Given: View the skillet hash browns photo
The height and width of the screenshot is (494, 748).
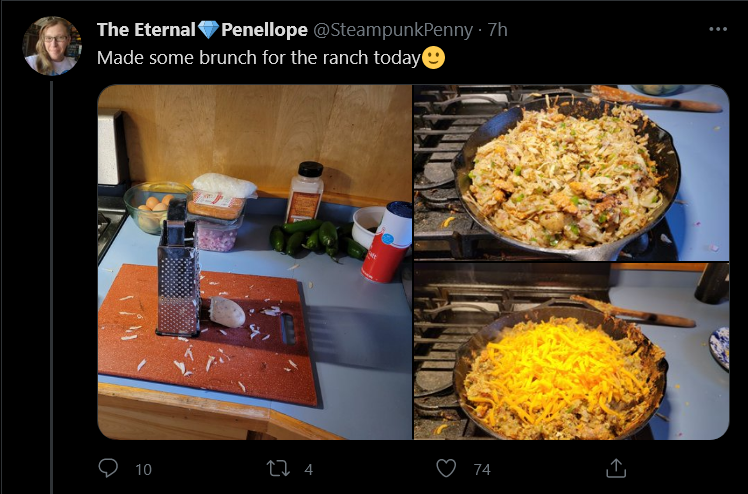Looking at the screenshot, I should pyautogui.click(x=571, y=173).
